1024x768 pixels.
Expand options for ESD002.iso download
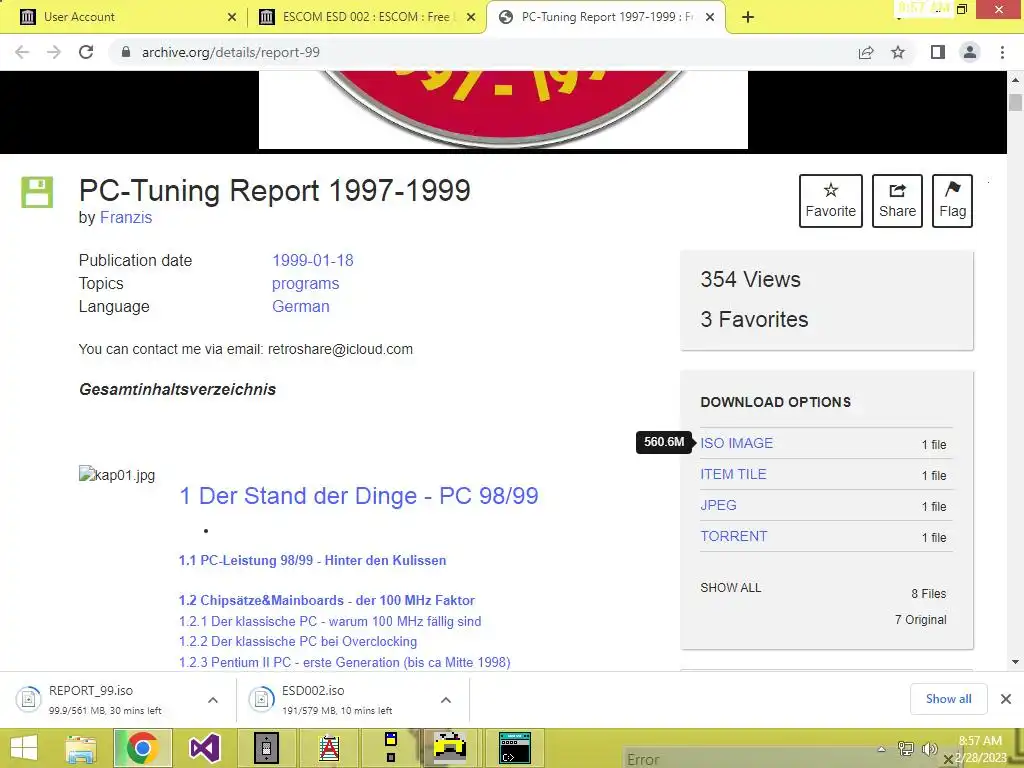(x=446, y=700)
